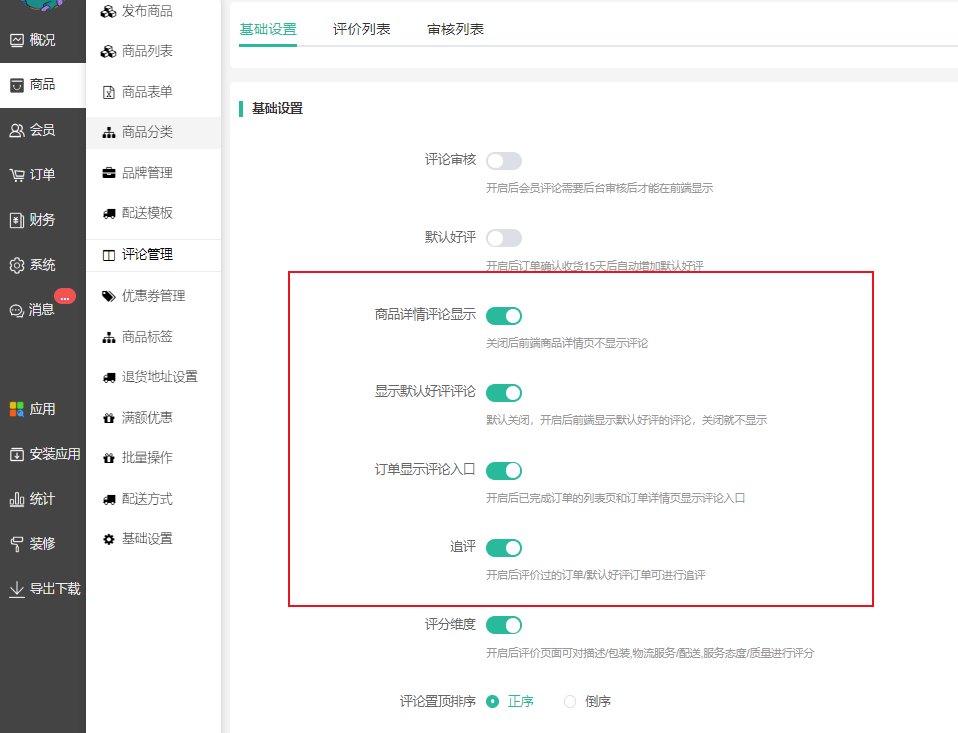Enable the 评论审核 toggle switch
958x733 pixels.
(x=503, y=161)
